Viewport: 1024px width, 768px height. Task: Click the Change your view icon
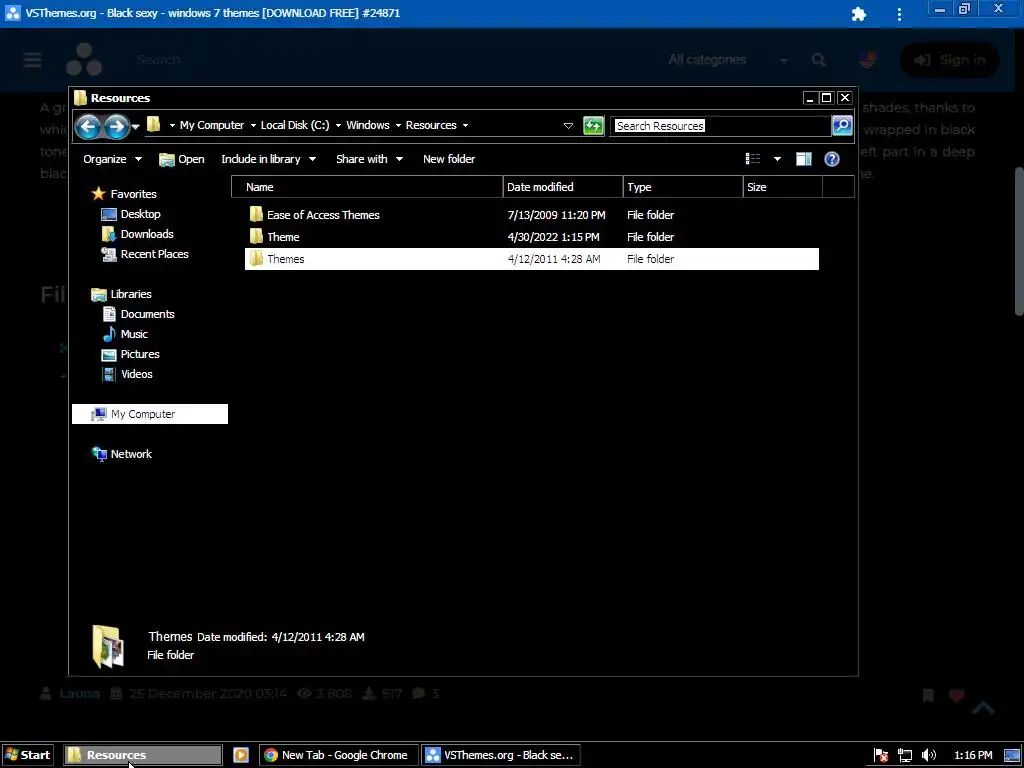pos(753,159)
